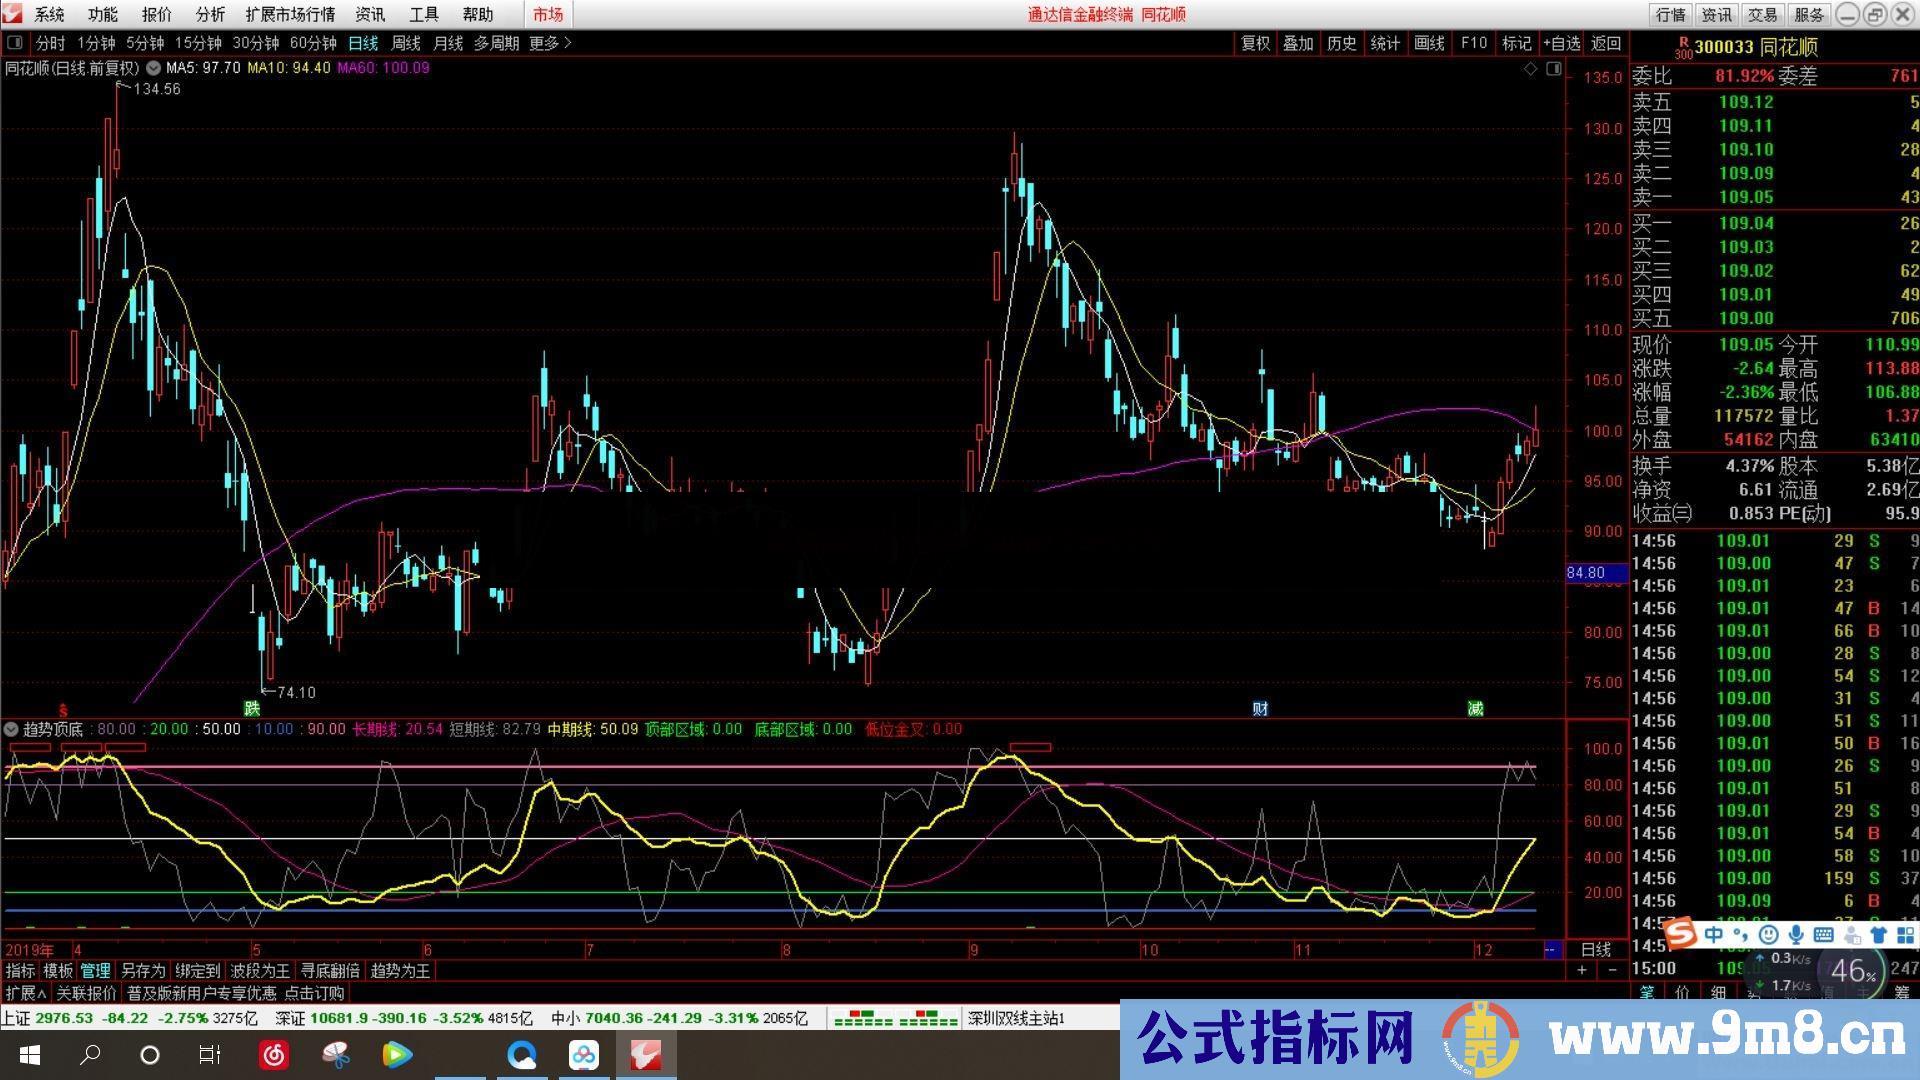Click +自选 to add to watchlist
The image size is (1920, 1080).
pos(1561,43)
